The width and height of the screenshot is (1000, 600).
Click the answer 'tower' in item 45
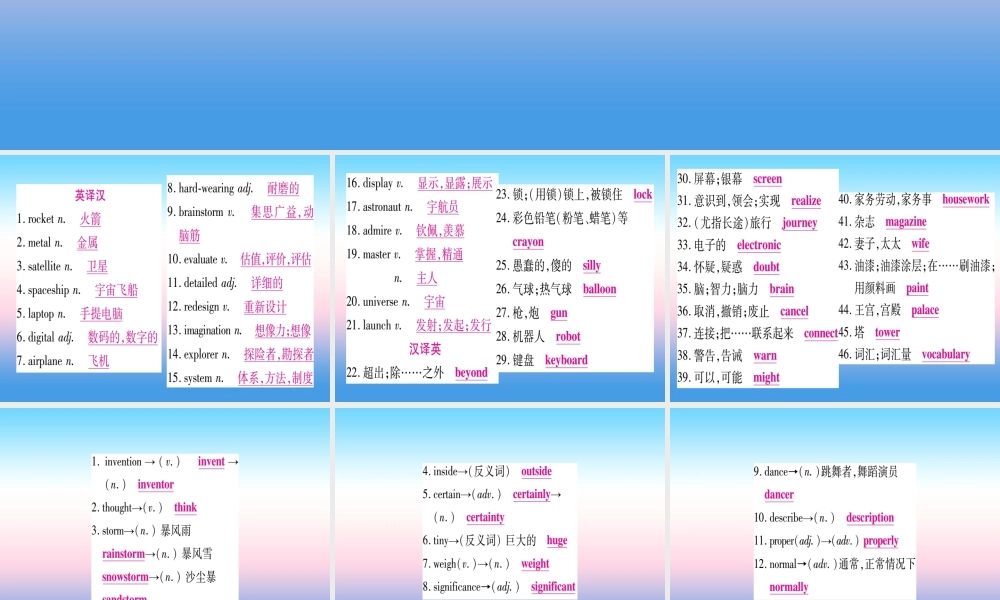click(887, 332)
